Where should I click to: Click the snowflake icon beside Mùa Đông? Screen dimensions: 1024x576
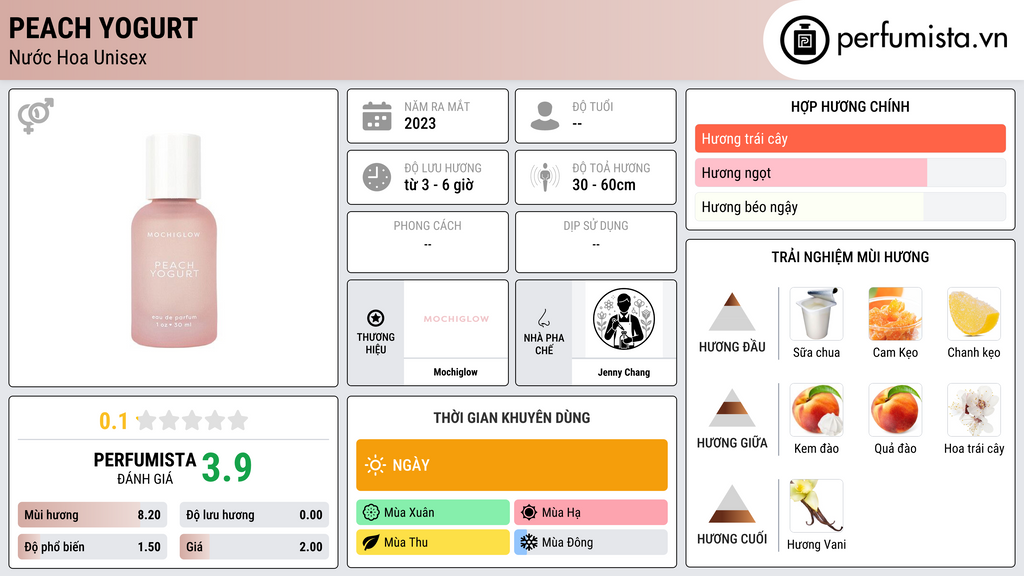click(529, 542)
